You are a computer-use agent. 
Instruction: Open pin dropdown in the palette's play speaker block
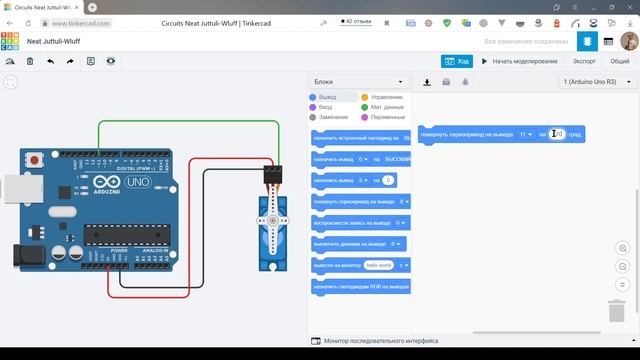401,223
